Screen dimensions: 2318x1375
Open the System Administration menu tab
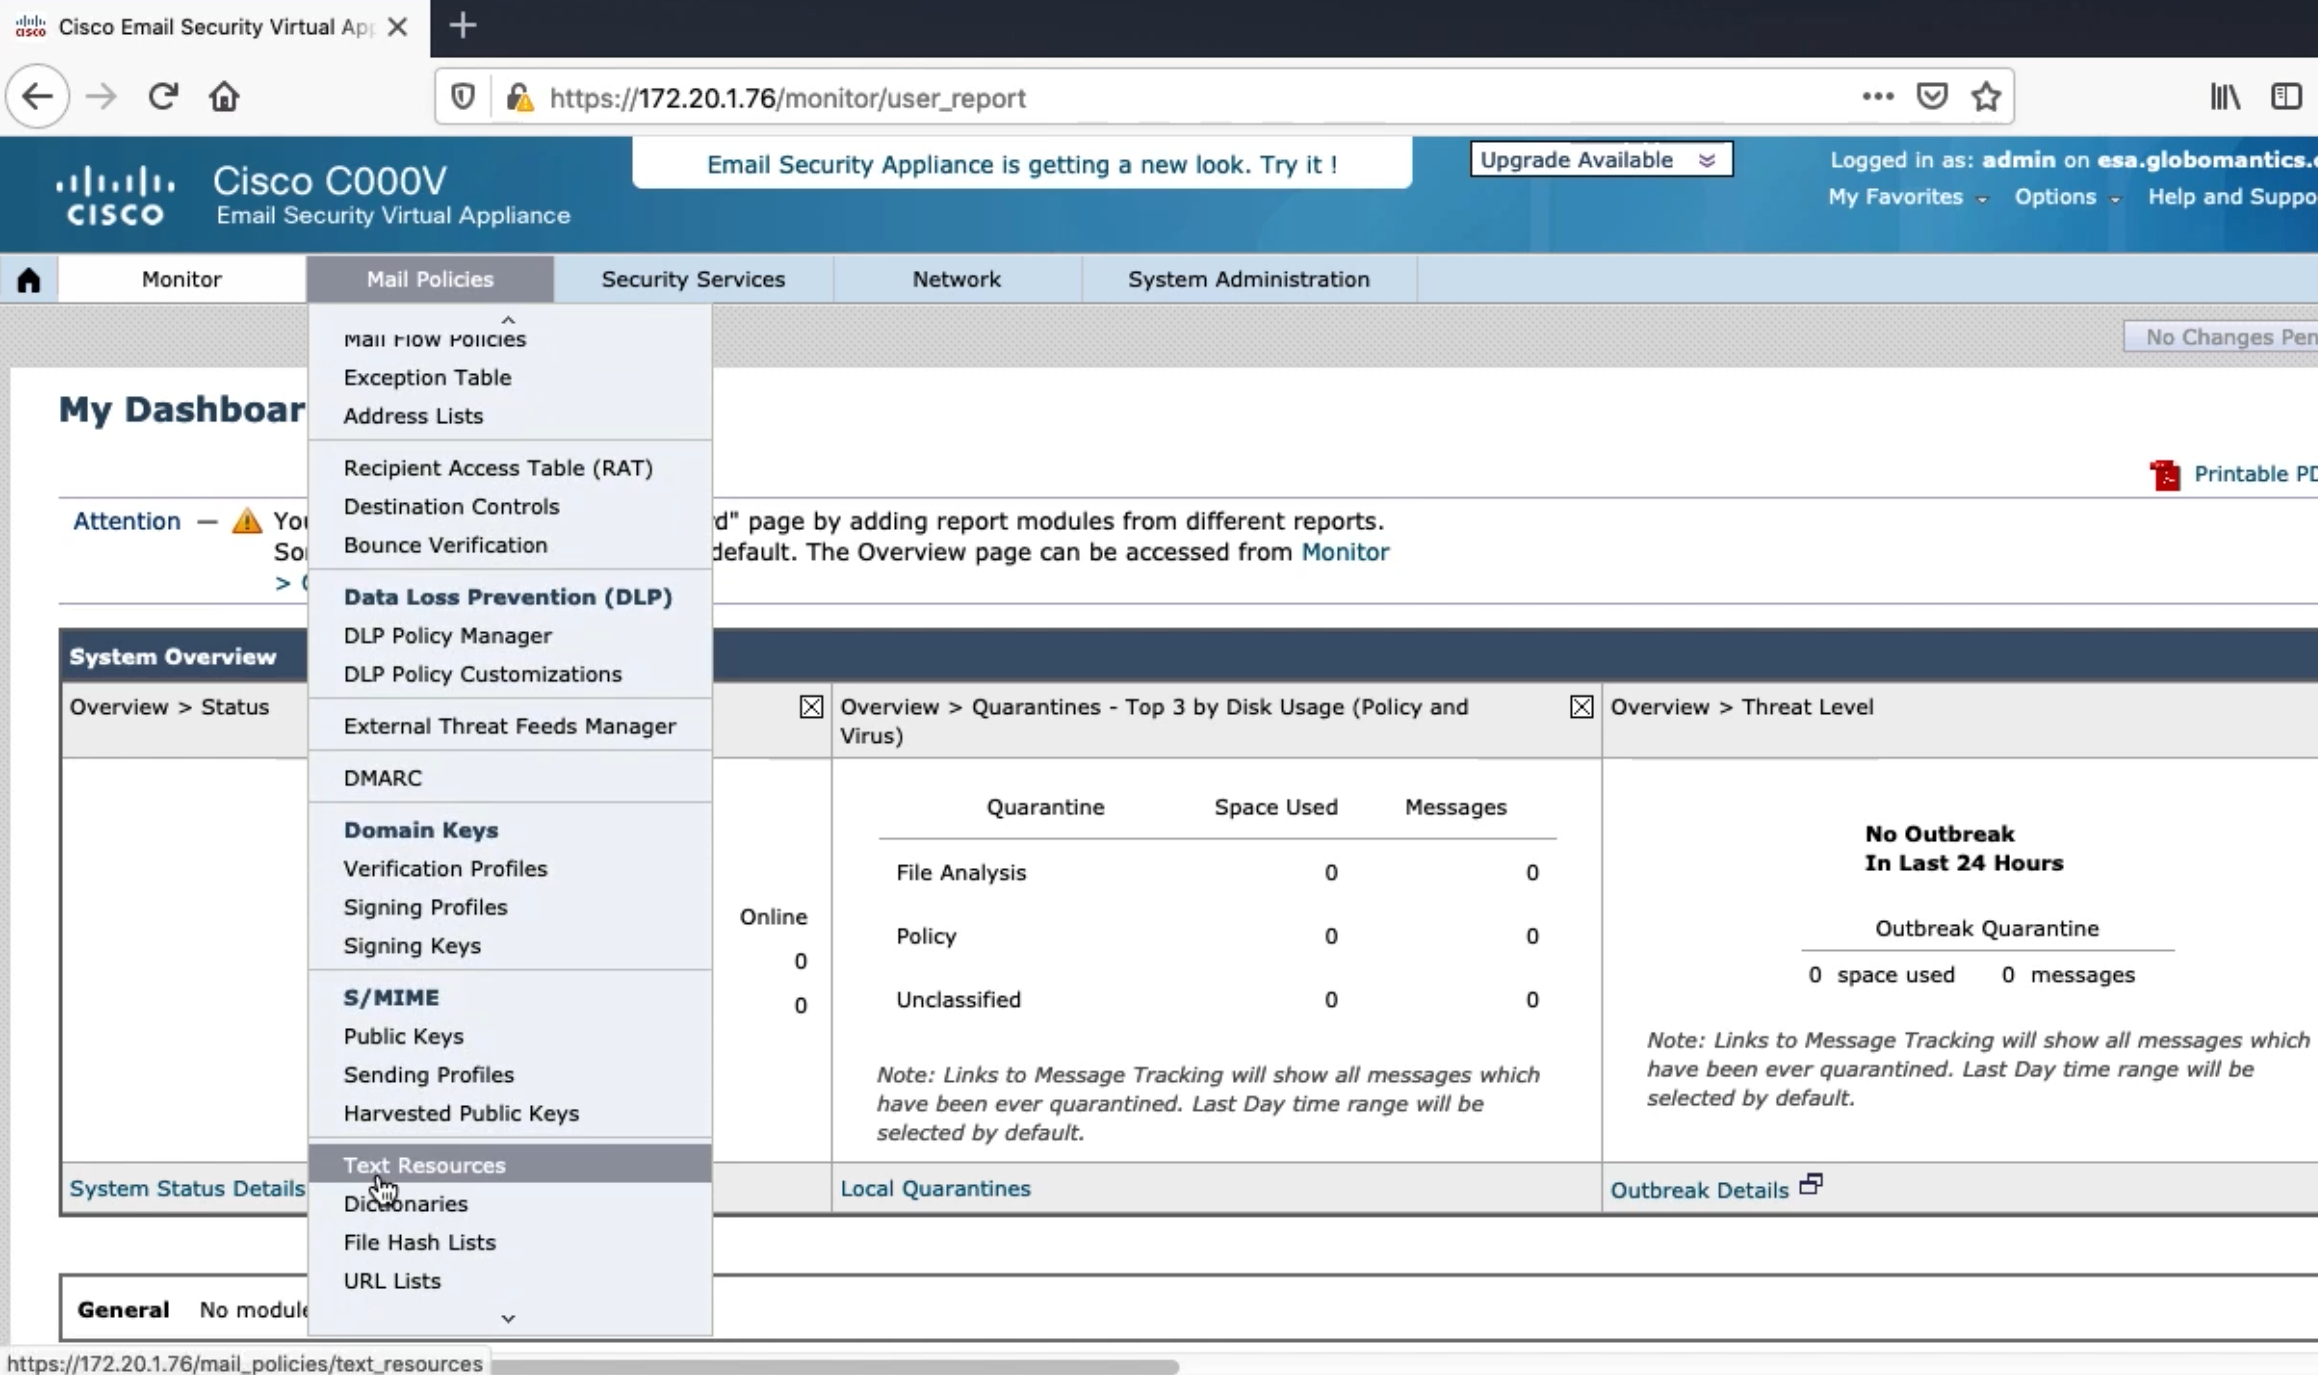1249,279
